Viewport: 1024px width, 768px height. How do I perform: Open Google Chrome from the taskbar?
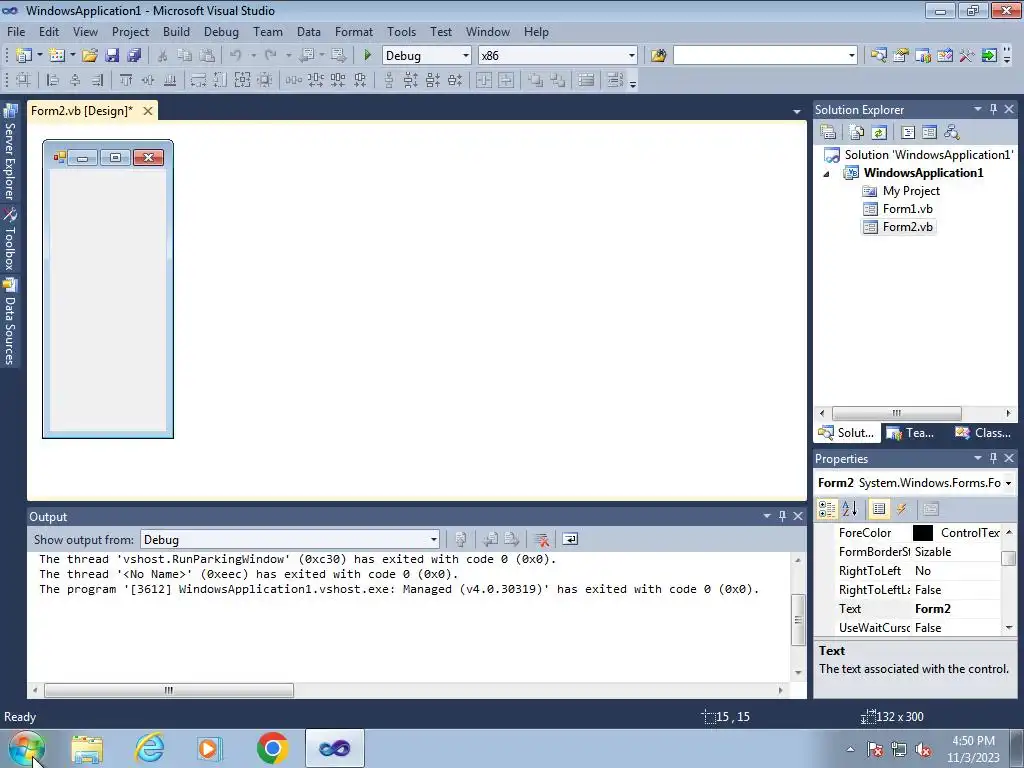tap(273, 748)
